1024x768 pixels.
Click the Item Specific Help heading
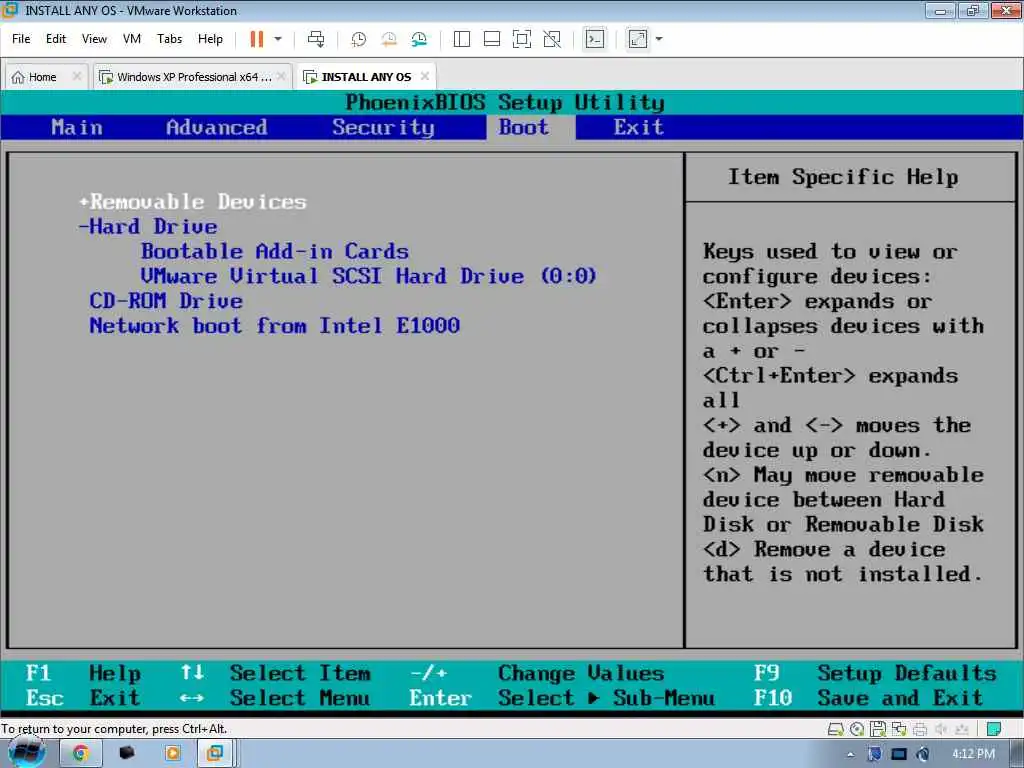[x=843, y=177]
